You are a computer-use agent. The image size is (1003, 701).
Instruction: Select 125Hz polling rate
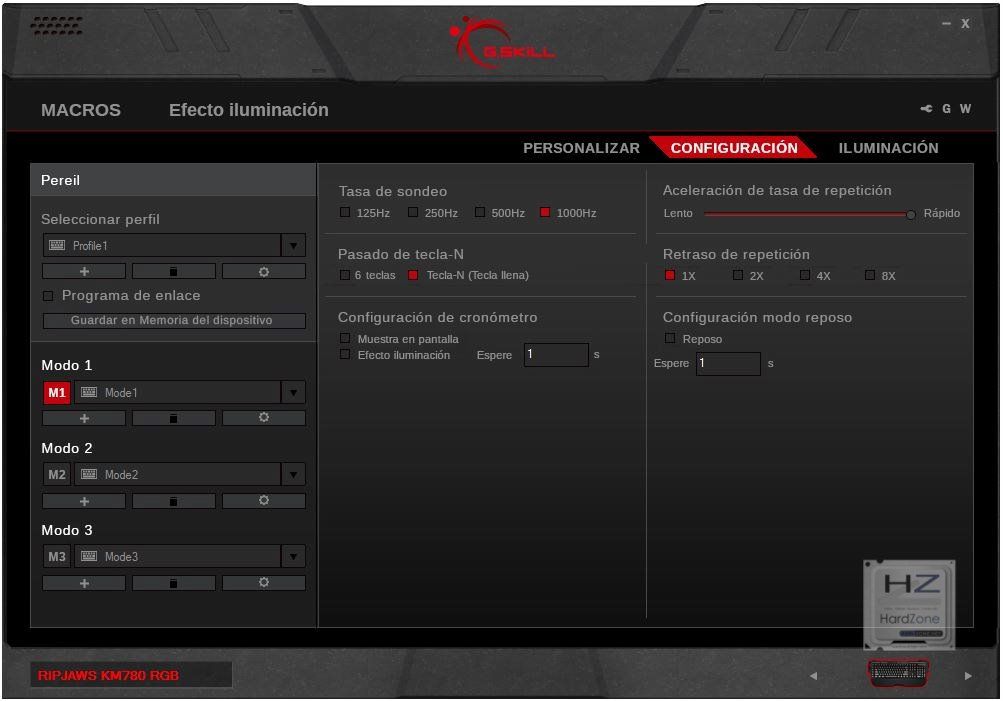pos(345,212)
